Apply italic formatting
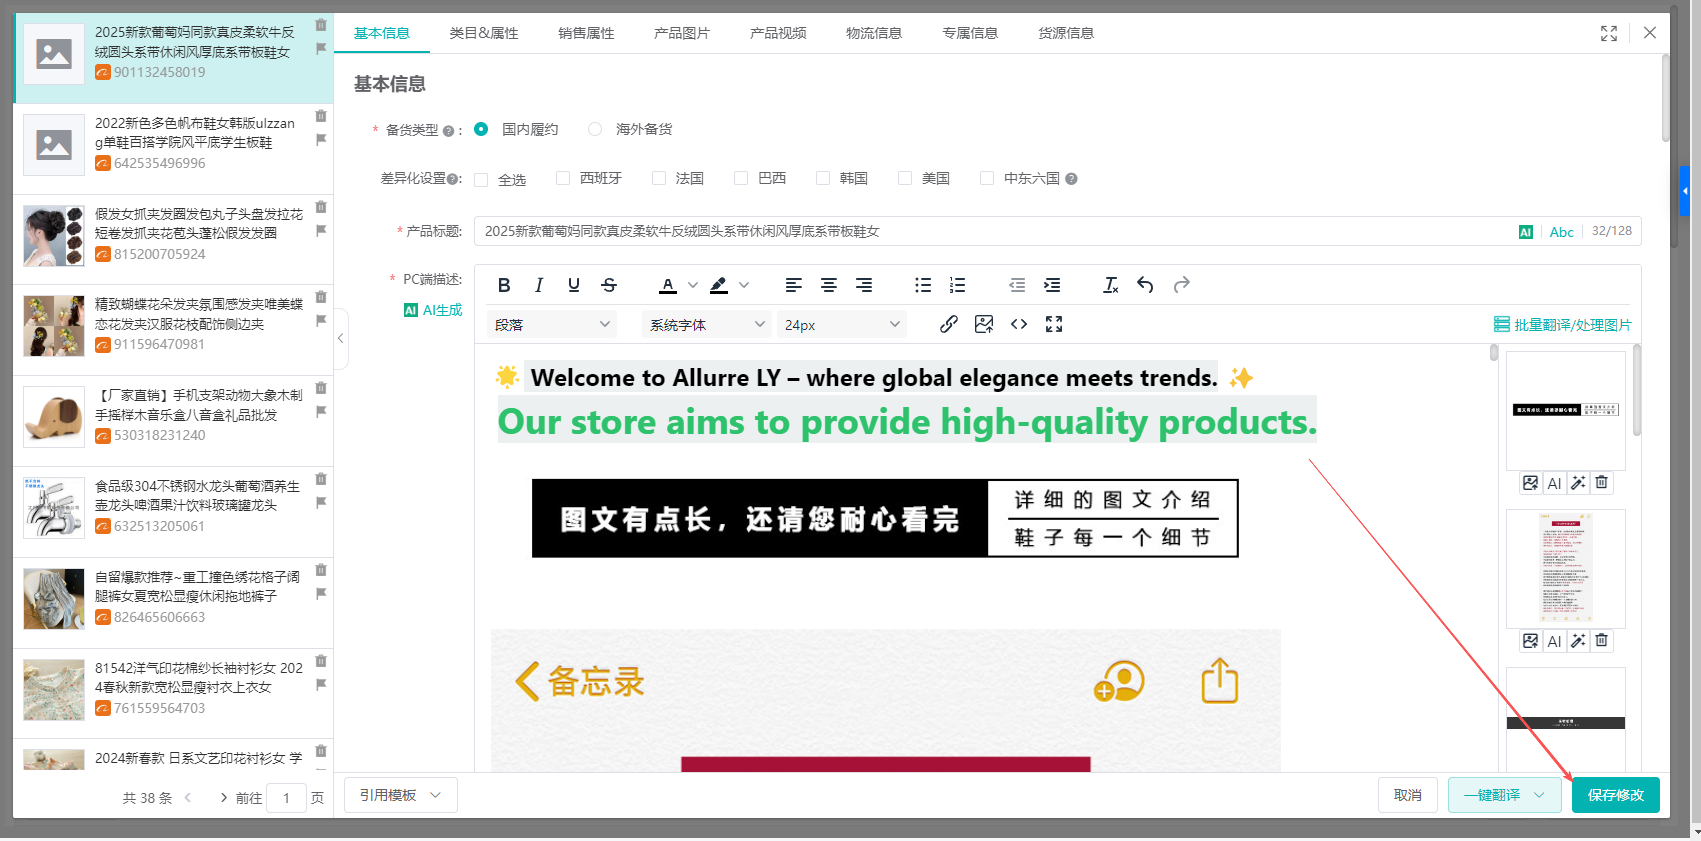 coord(539,285)
